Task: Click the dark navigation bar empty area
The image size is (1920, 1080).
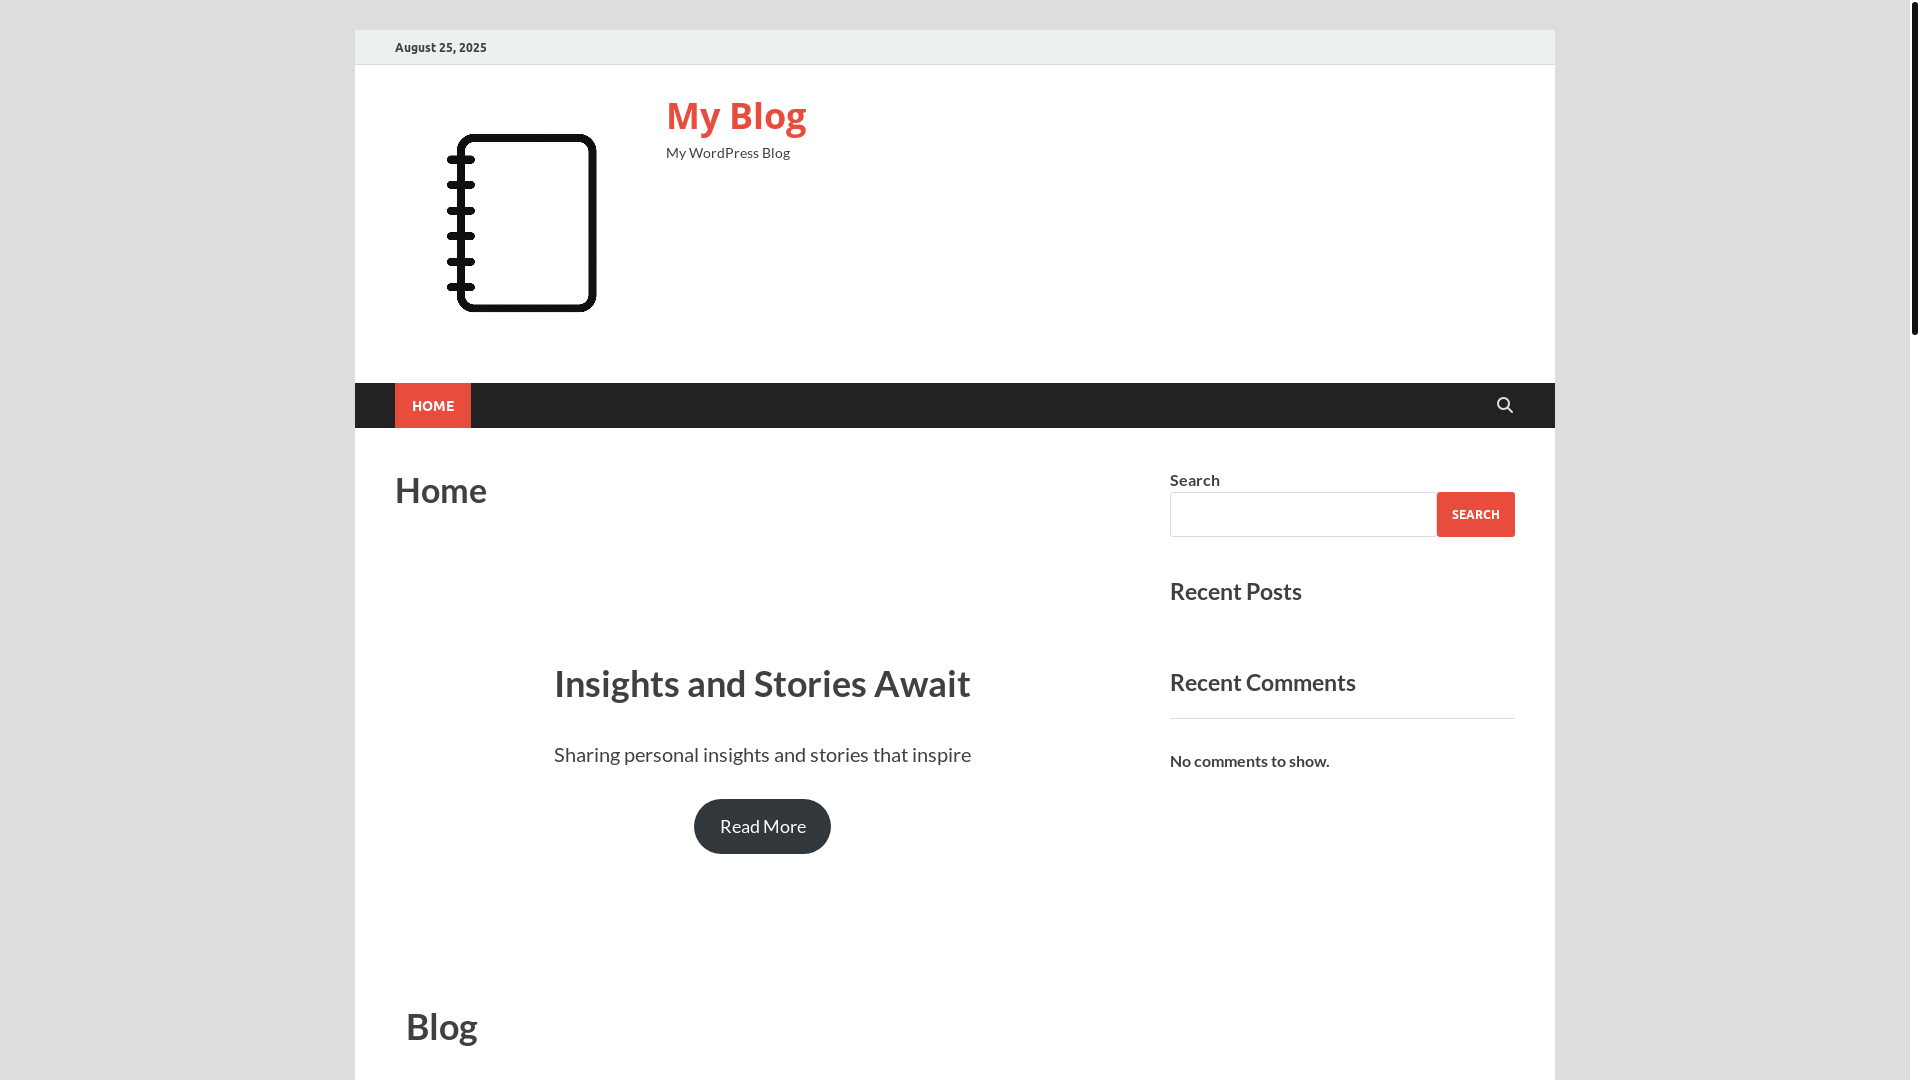Action: pos(980,405)
